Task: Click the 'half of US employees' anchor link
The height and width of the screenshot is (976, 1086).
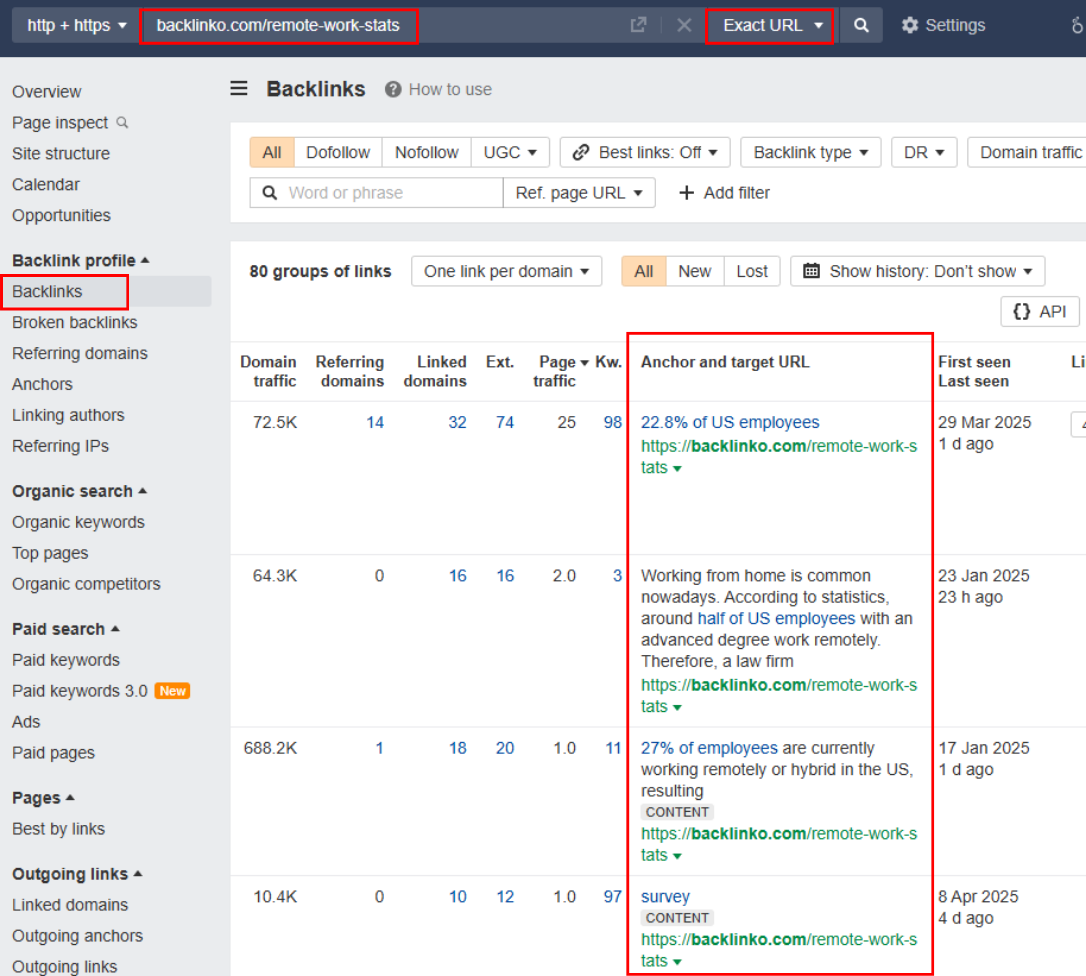Action: click(x=776, y=619)
